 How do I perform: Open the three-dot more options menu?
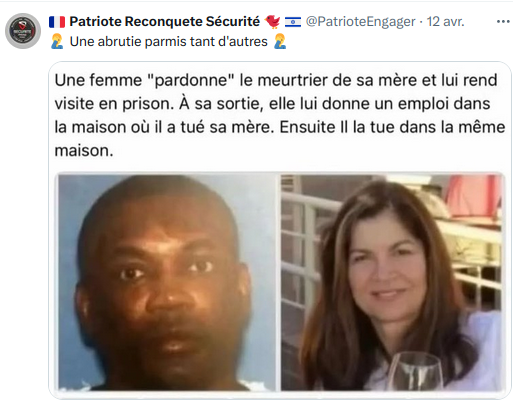click(503, 22)
